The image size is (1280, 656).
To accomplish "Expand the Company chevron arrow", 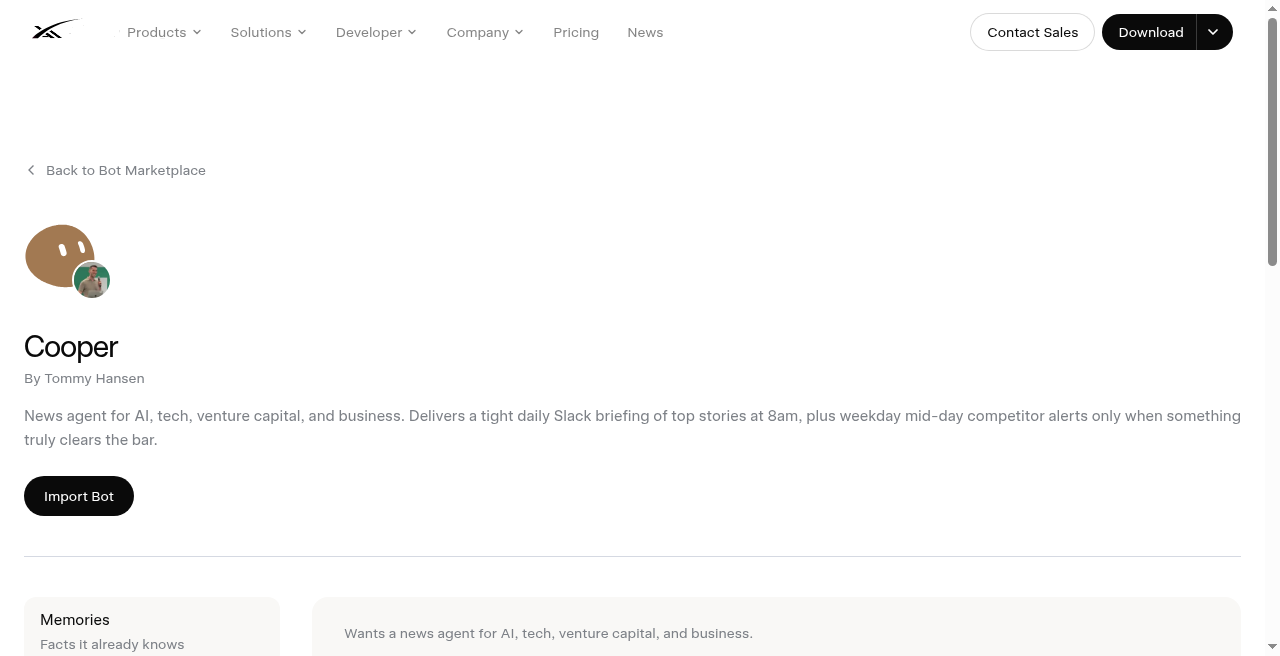I will tap(519, 32).
